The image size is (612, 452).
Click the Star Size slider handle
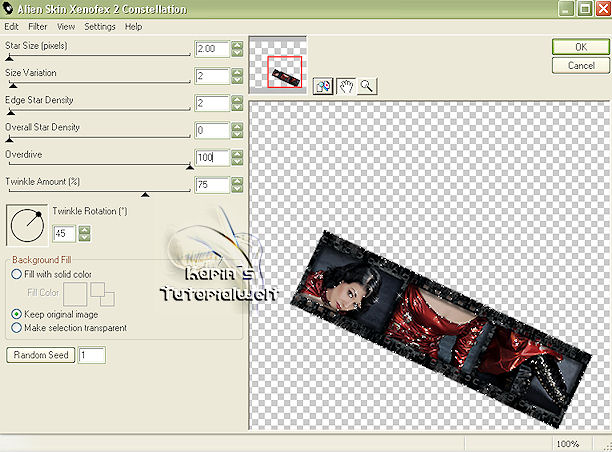click(9, 58)
